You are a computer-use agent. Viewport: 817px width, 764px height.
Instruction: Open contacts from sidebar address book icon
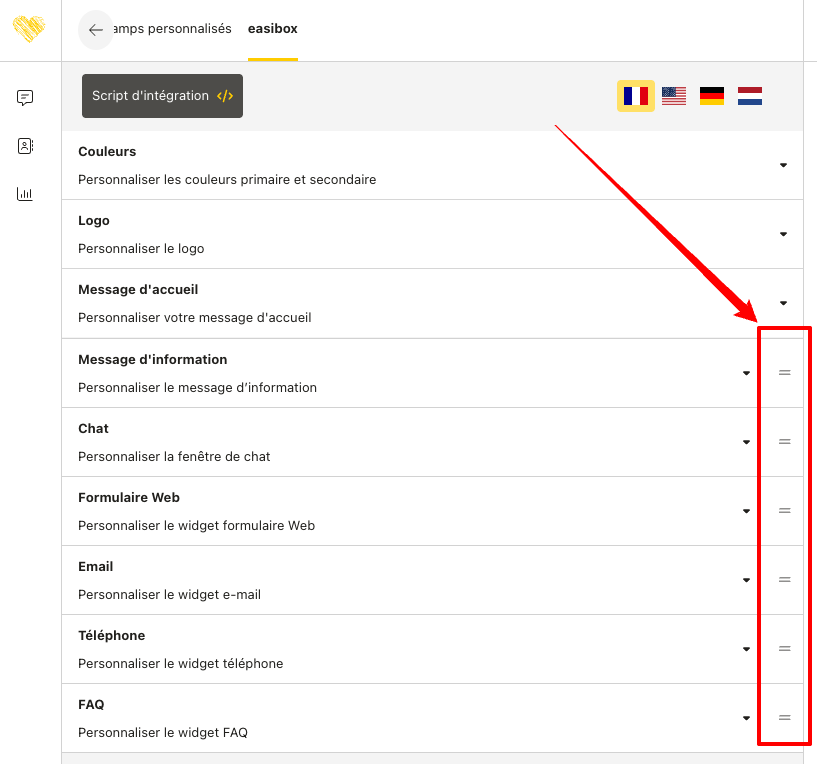tap(25, 146)
